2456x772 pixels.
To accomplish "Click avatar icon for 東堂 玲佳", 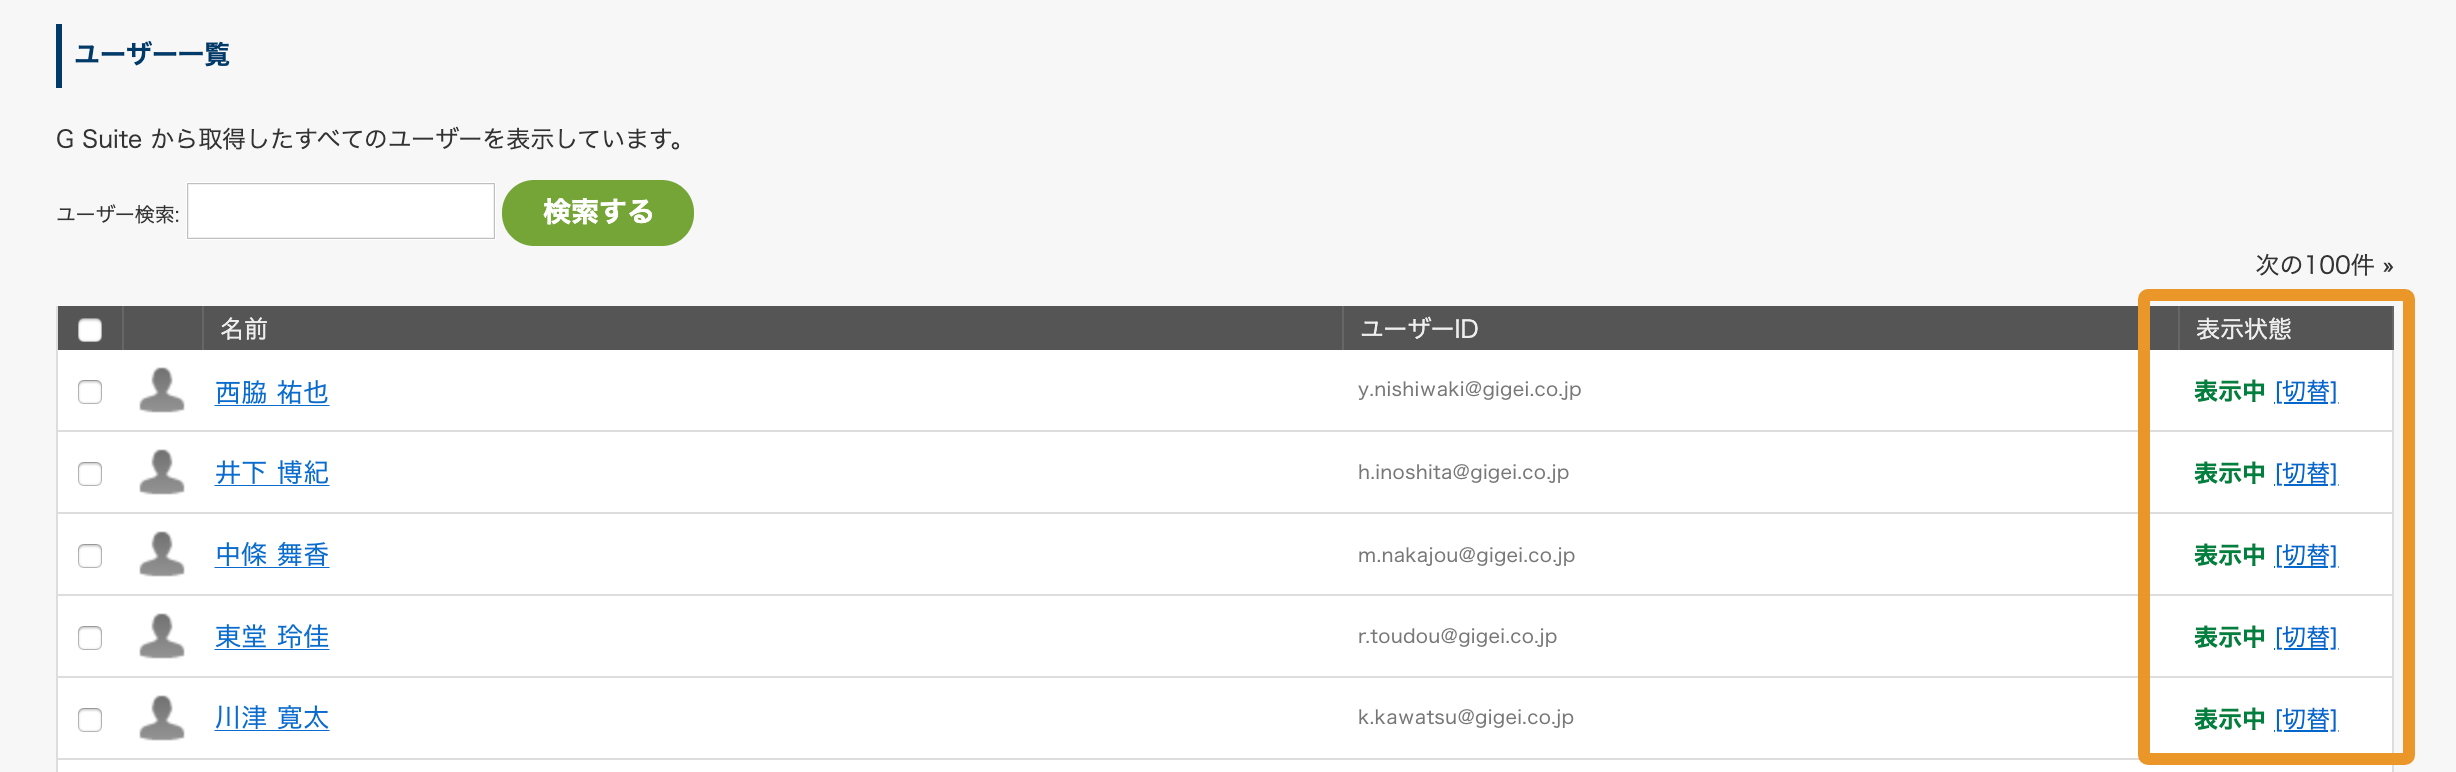I will [x=162, y=636].
